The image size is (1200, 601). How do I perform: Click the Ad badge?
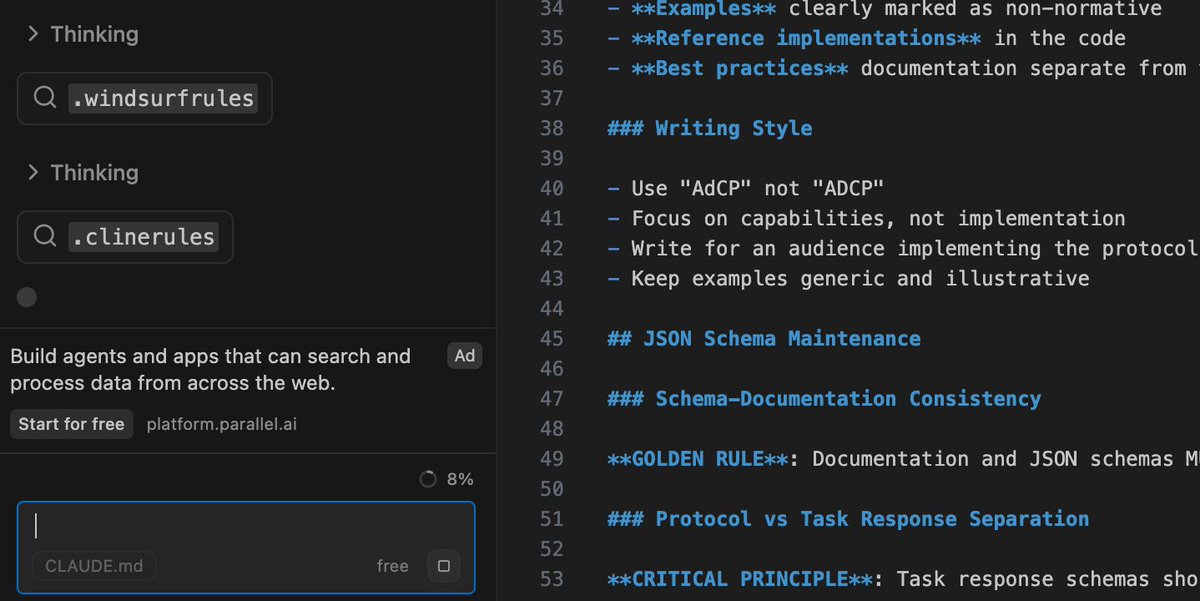[465, 356]
